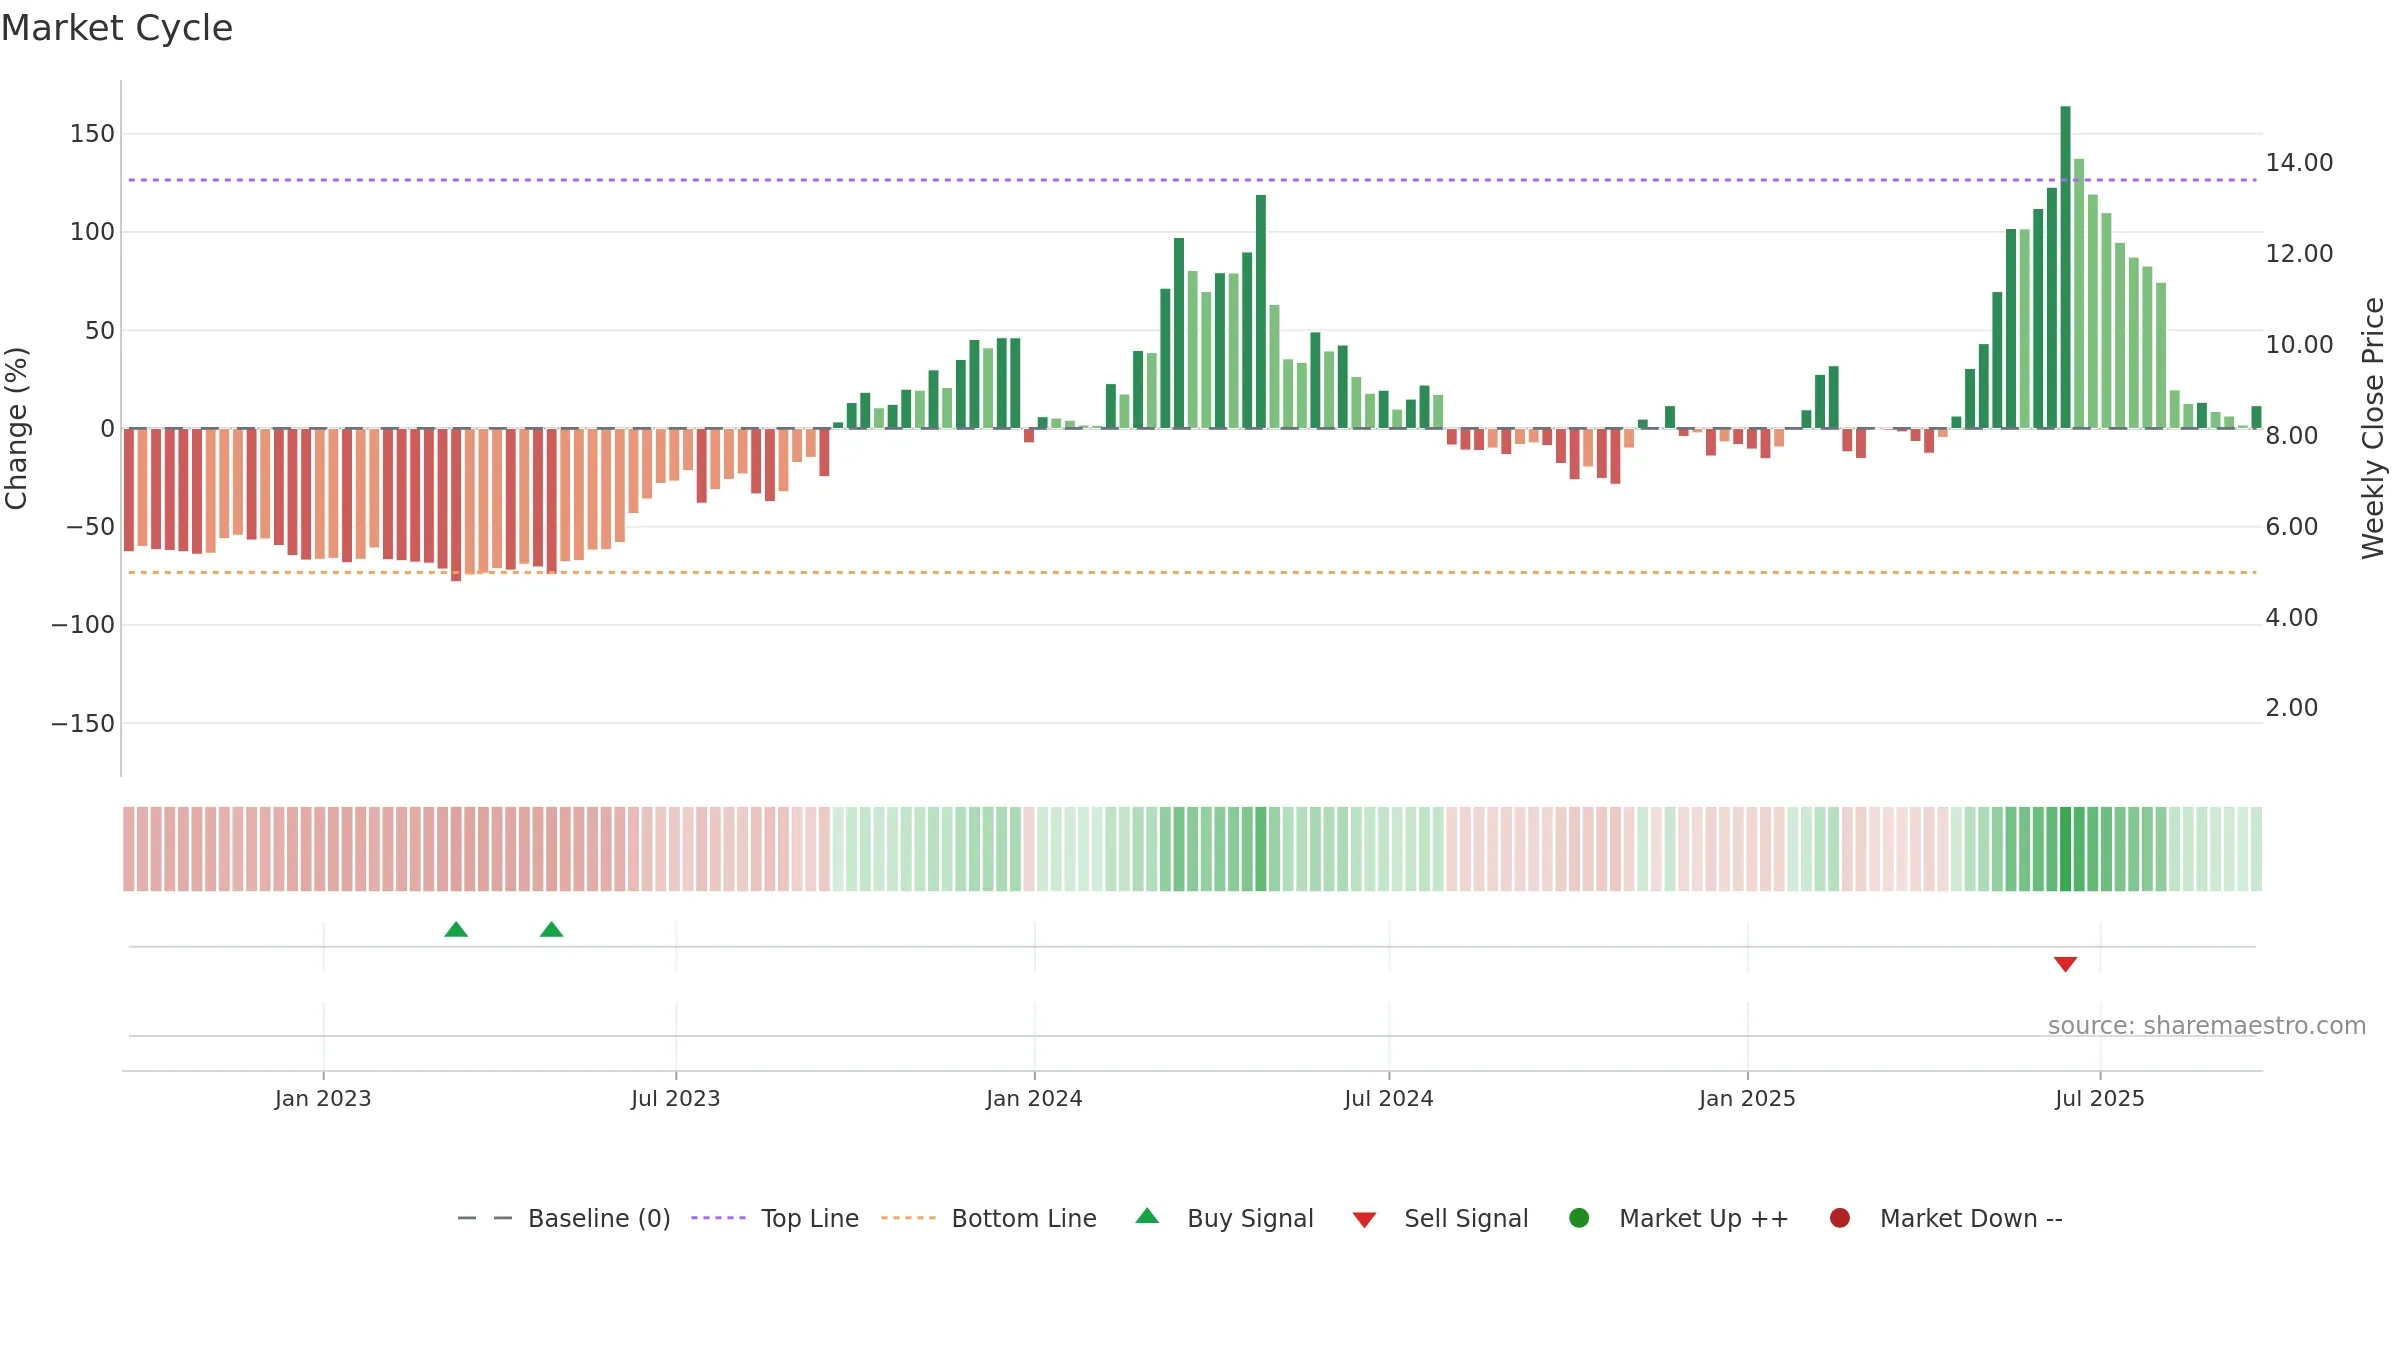
Task: Select the Jan 2024 axis label
Action: pyautogui.click(x=1034, y=1098)
